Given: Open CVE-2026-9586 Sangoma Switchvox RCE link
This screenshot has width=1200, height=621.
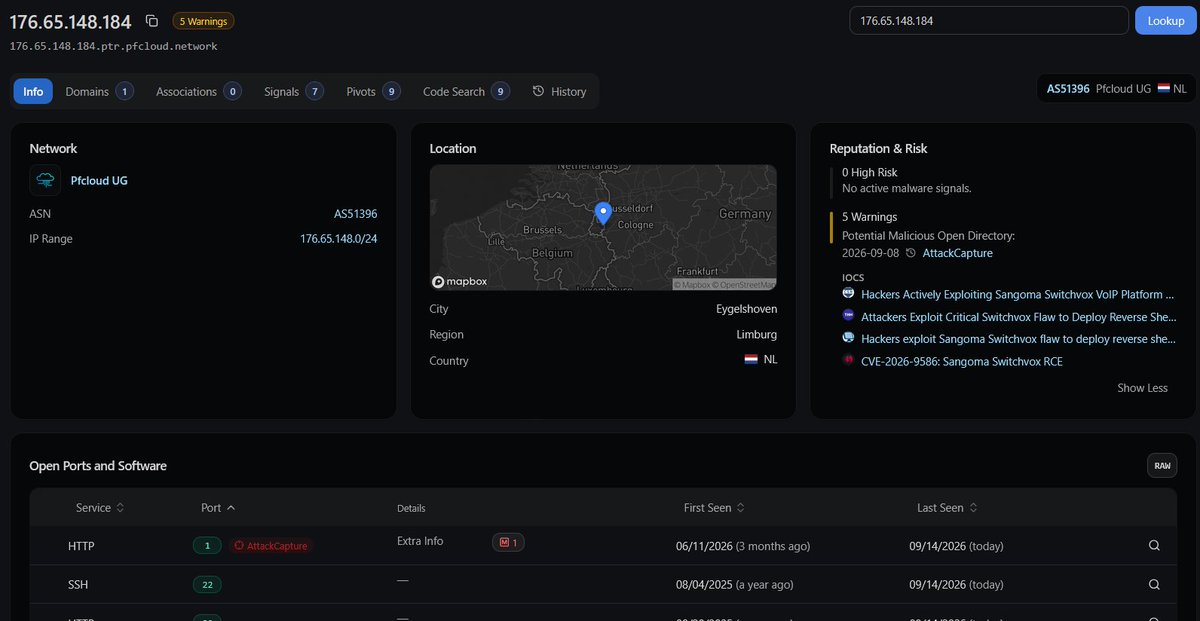Looking at the screenshot, I should pyautogui.click(x=961, y=362).
